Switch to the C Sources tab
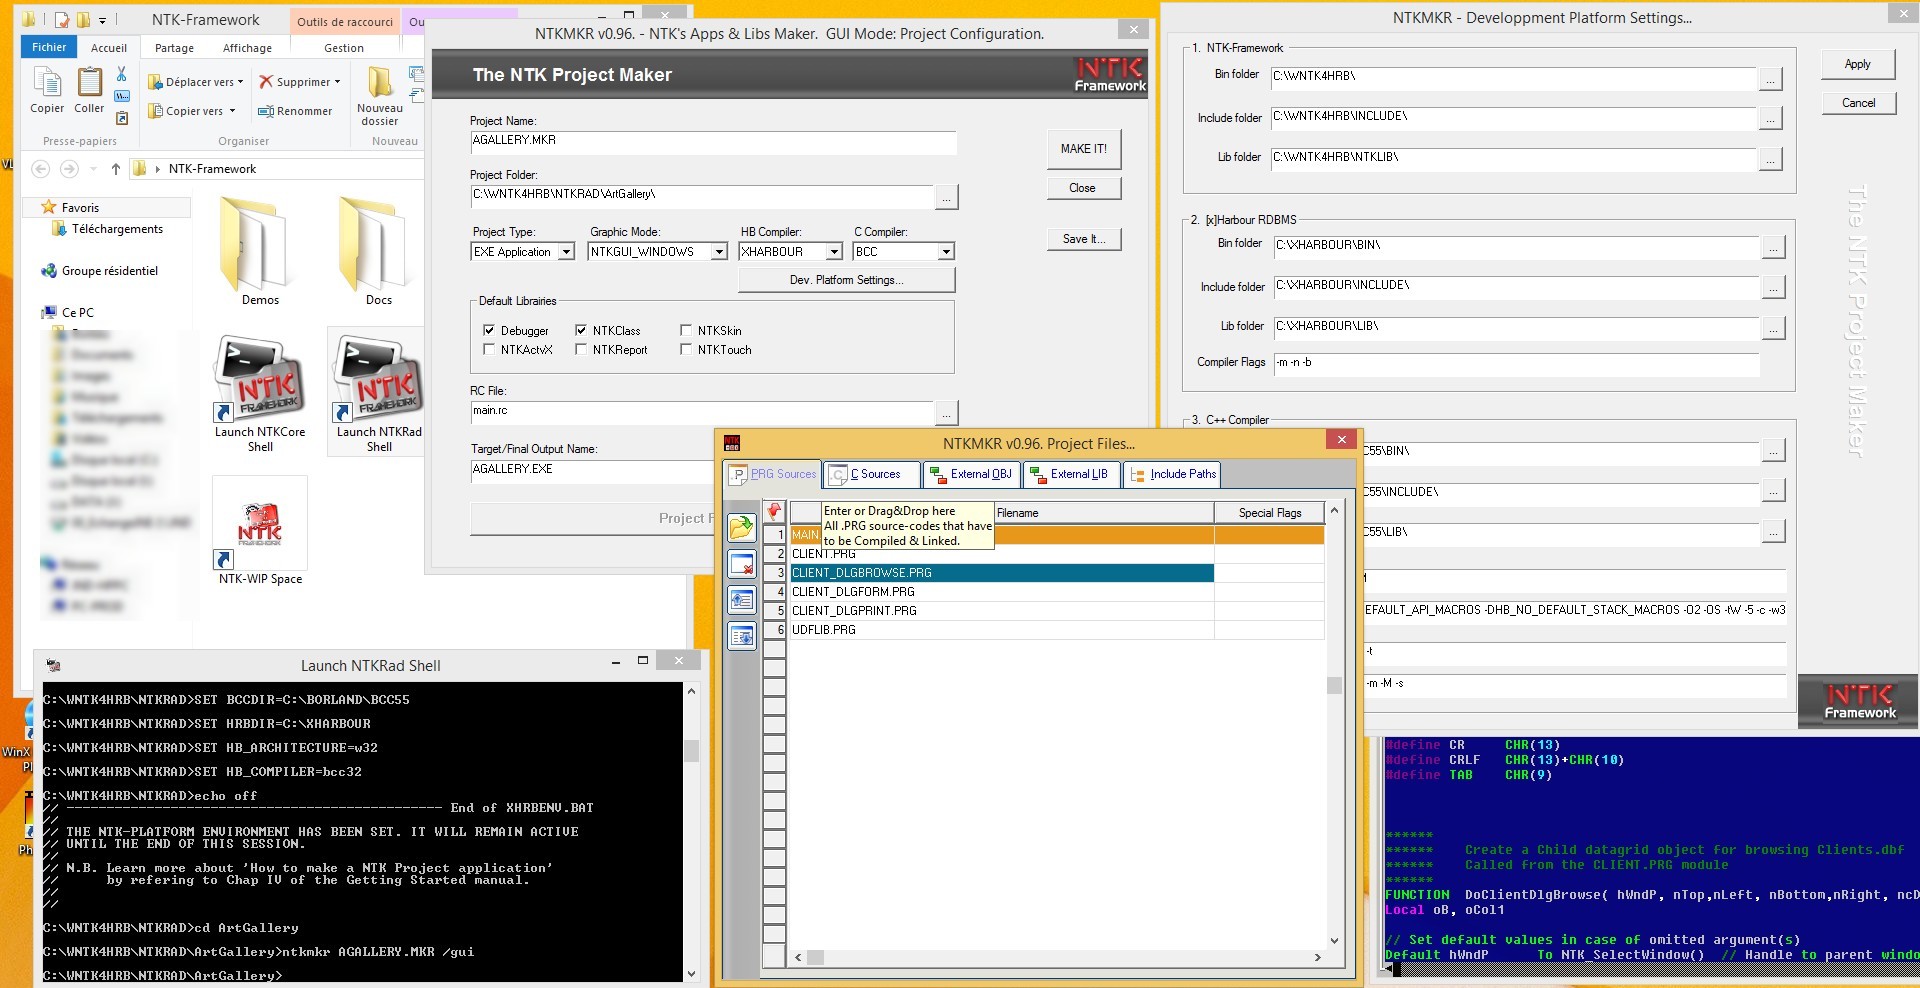The height and width of the screenshot is (988, 1920). coord(872,474)
